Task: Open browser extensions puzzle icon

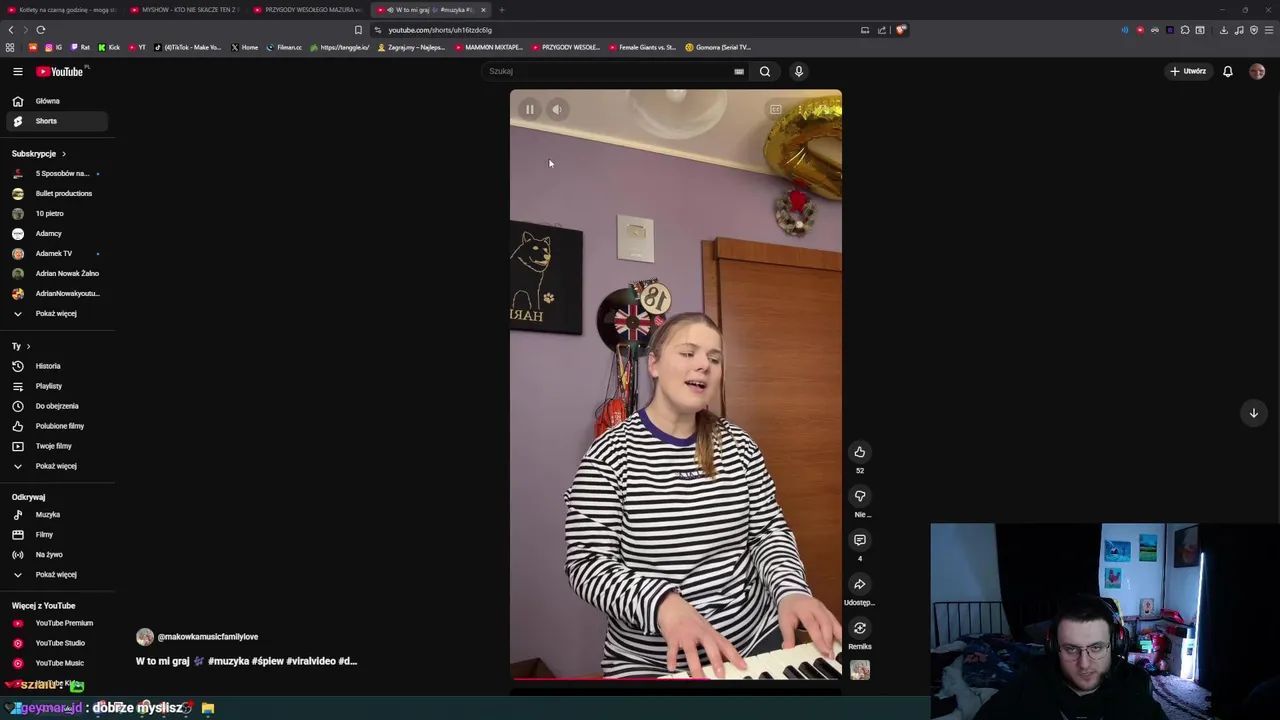Action: point(1185,30)
